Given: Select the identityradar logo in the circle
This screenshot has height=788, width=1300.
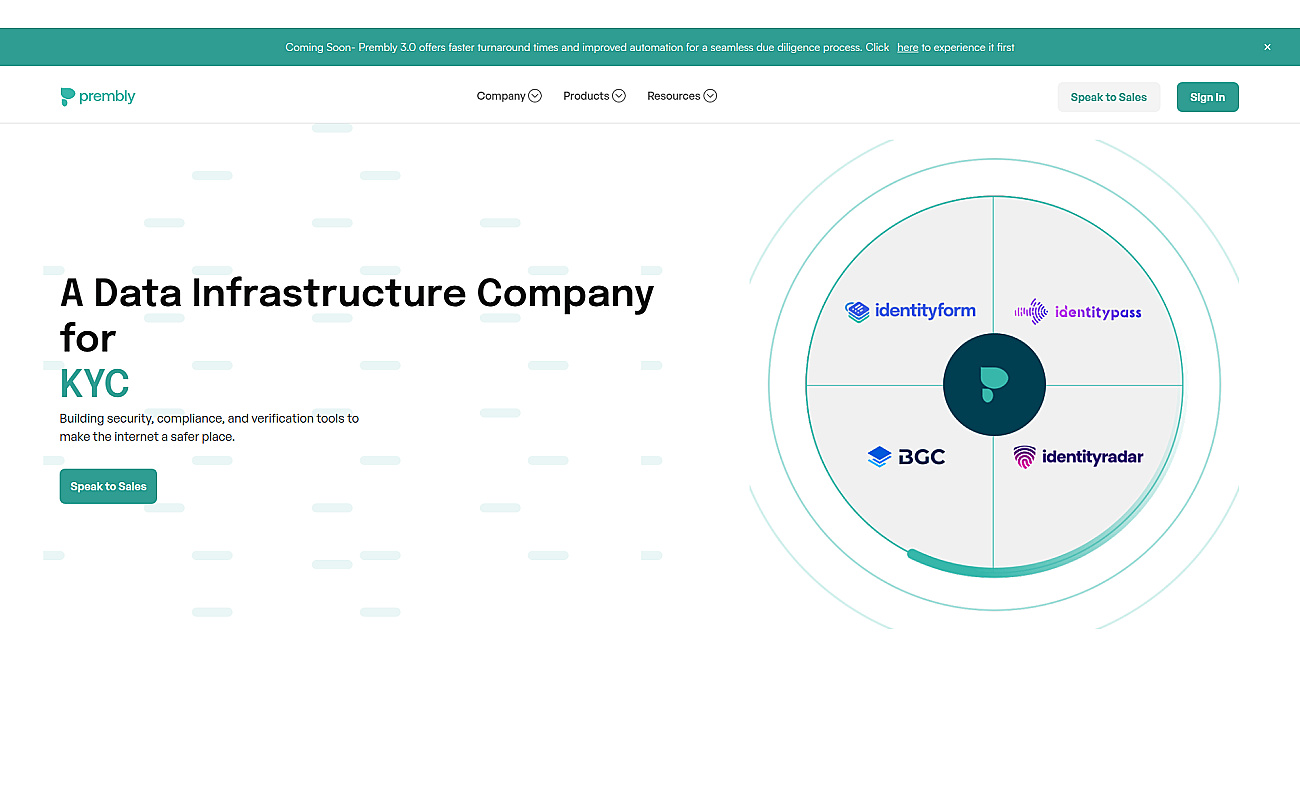Looking at the screenshot, I should [1078, 457].
